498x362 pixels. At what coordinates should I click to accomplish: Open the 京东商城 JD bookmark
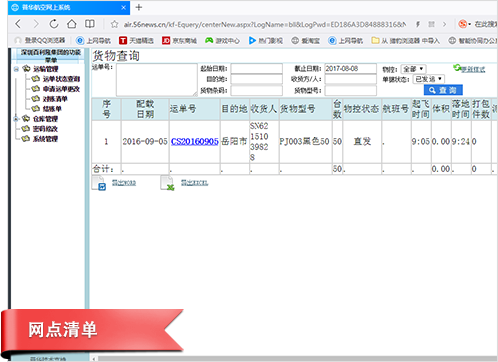tap(179, 41)
